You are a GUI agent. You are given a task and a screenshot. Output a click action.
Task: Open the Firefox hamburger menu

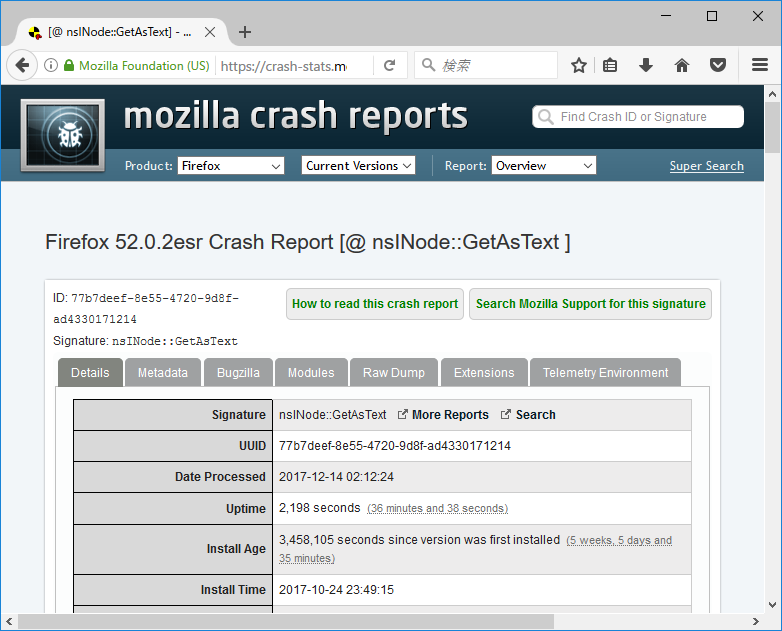(760, 65)
